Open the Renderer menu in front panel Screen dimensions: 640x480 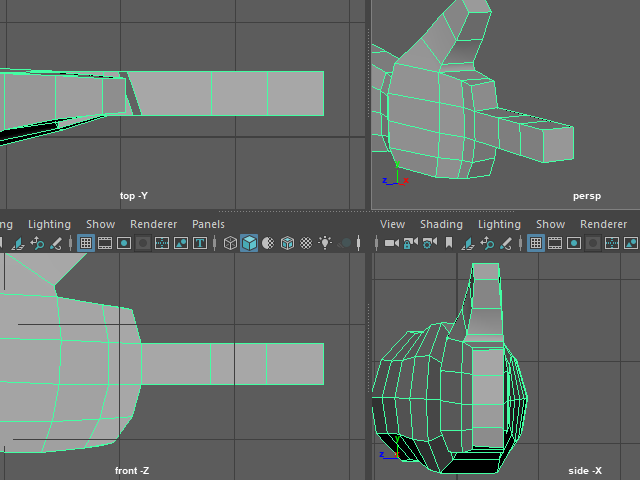click(153, 224)
